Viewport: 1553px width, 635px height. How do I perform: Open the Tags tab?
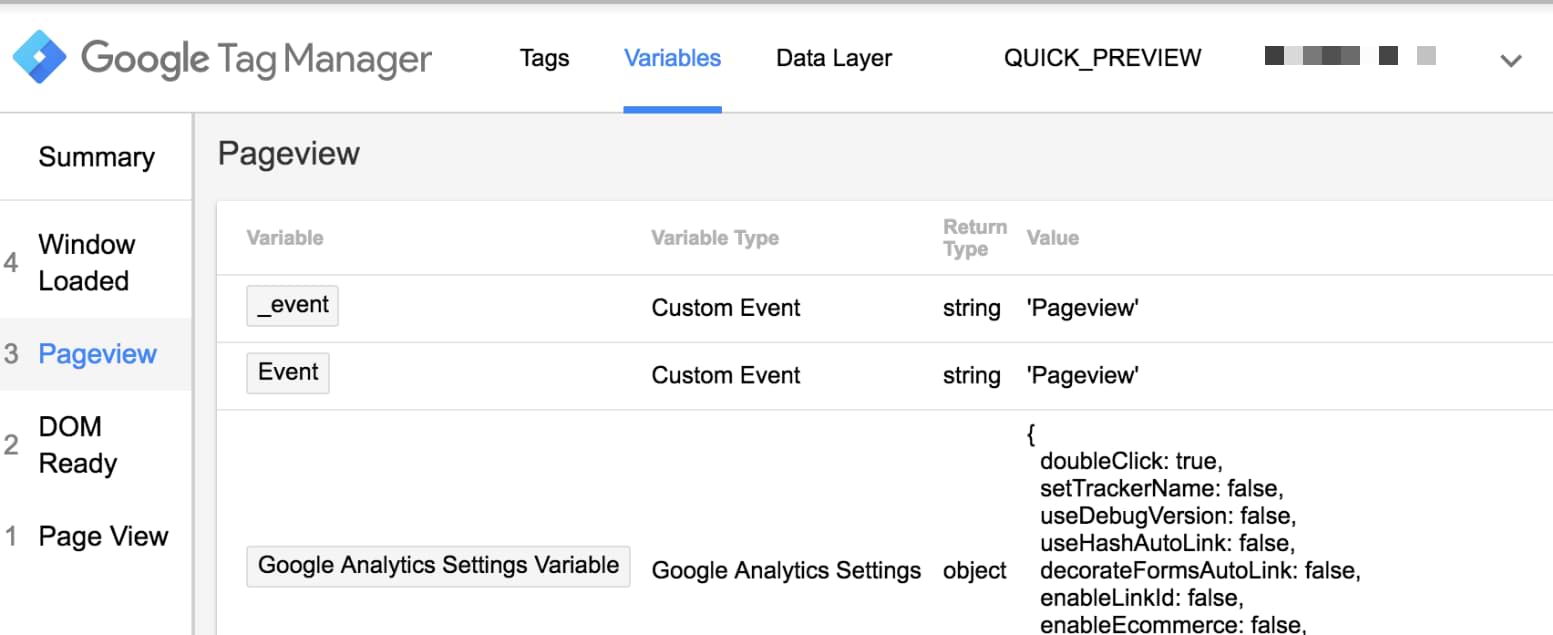tap(544, 58)
